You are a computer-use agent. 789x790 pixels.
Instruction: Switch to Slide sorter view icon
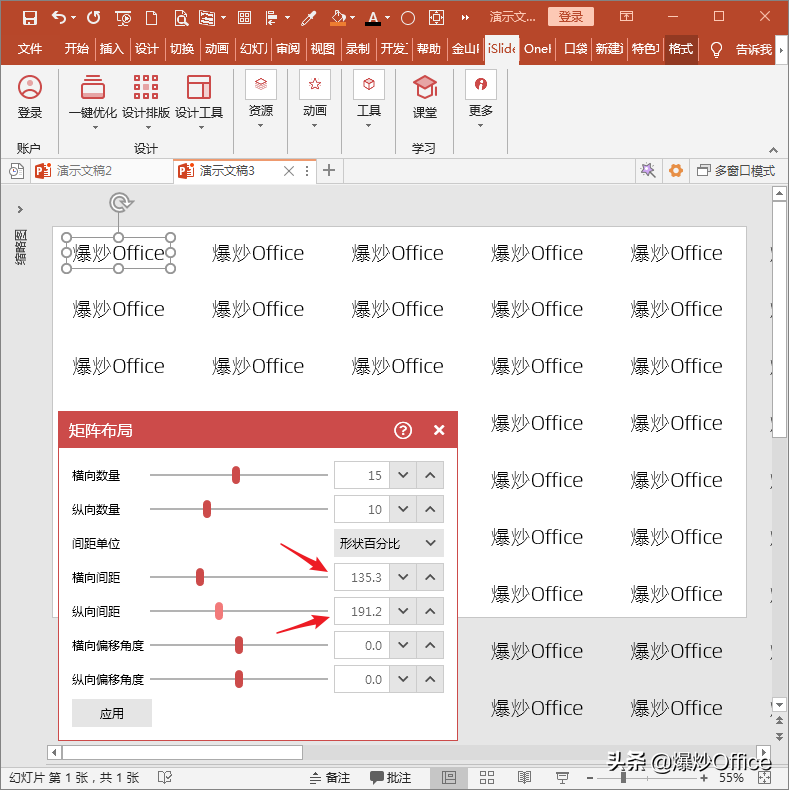487,777
